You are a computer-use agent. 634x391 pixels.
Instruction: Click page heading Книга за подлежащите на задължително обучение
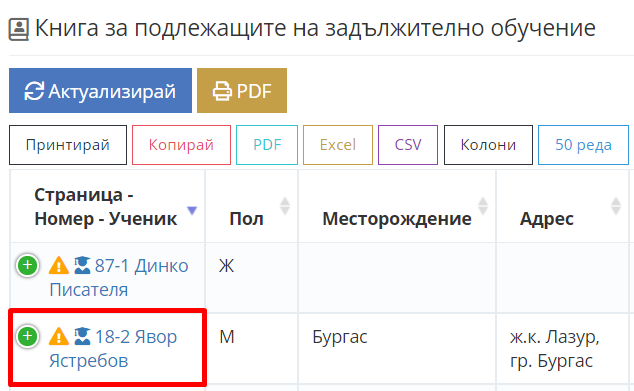coord(315,28)
